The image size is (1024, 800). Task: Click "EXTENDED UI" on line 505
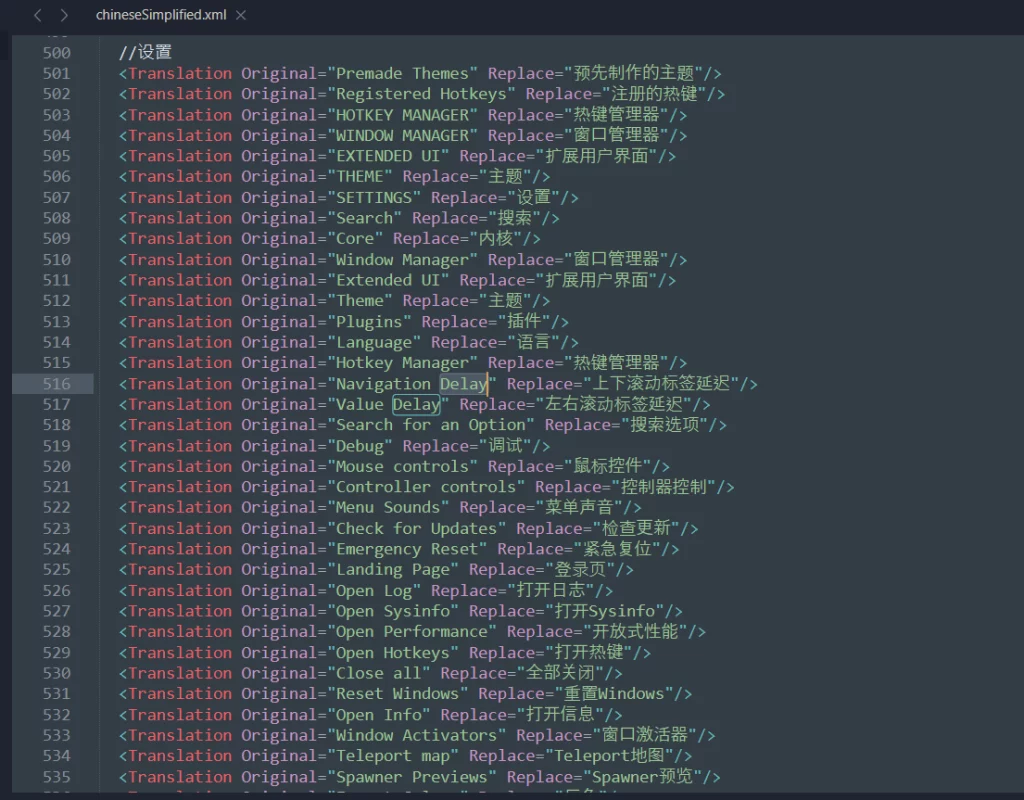pyautogui.click(x=388, y=156)
